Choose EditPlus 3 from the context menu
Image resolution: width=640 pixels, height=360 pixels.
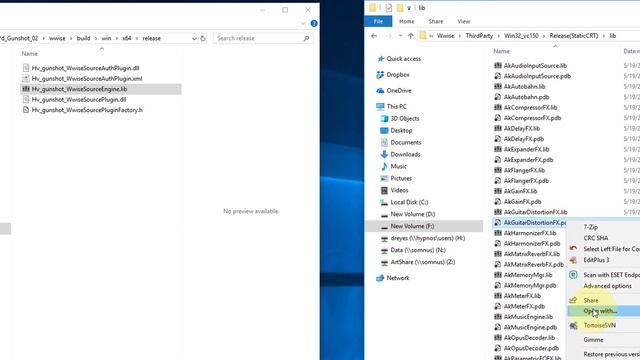[596, 260]
